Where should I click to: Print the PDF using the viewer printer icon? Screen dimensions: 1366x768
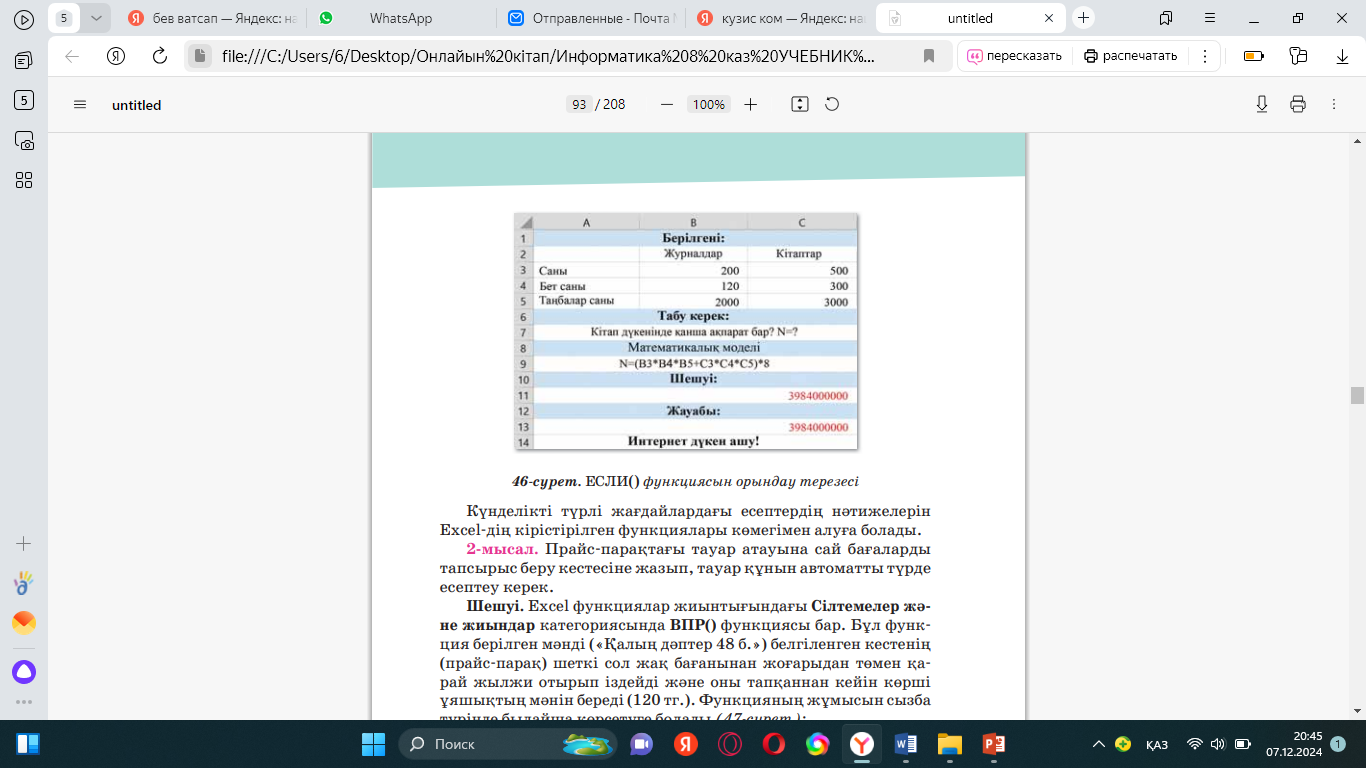(x=1298, y=104)
